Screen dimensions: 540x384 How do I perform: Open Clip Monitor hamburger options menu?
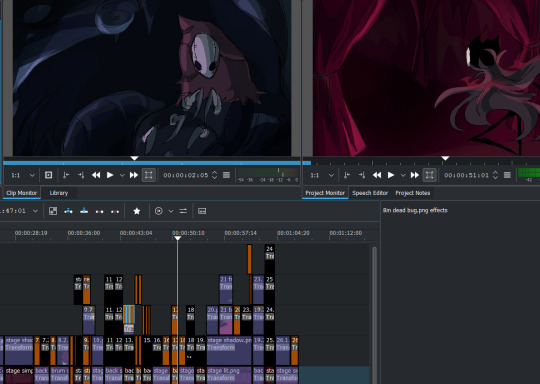[x=226, y=175]
